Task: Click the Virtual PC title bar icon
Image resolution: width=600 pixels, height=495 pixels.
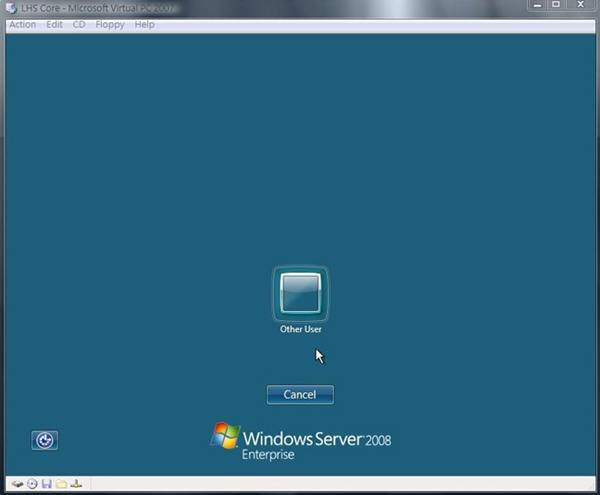Action: [x=11, y=7]
